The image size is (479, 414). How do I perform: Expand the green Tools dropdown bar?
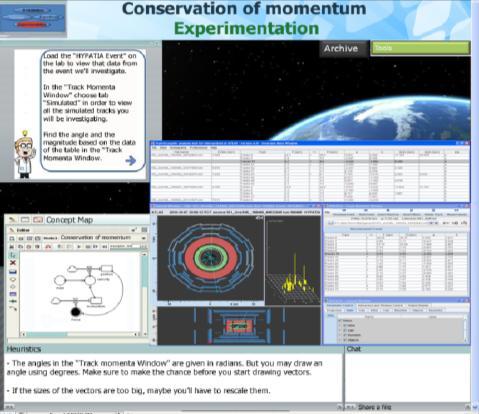coord(420,48)
